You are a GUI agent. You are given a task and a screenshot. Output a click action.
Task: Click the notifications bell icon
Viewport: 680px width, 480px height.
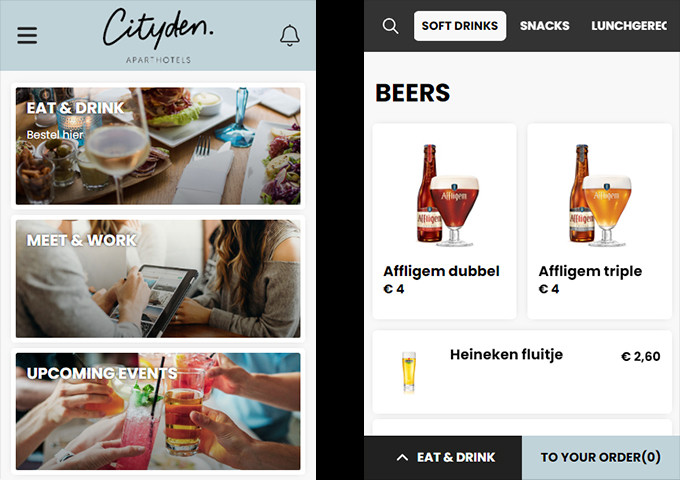[x=290, y=36]
